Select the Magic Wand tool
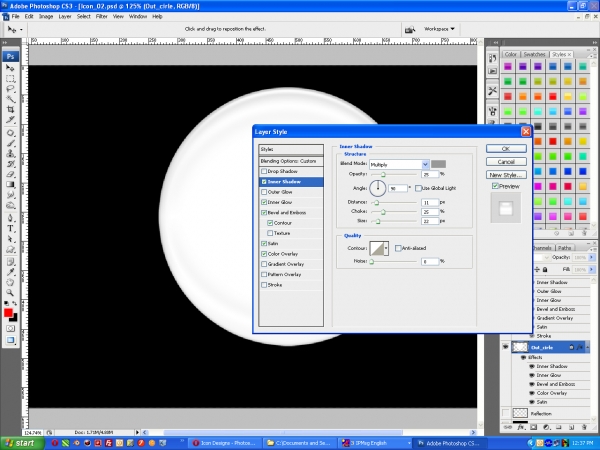The height and width of the screenshot is (450, 600). (10, 99)
